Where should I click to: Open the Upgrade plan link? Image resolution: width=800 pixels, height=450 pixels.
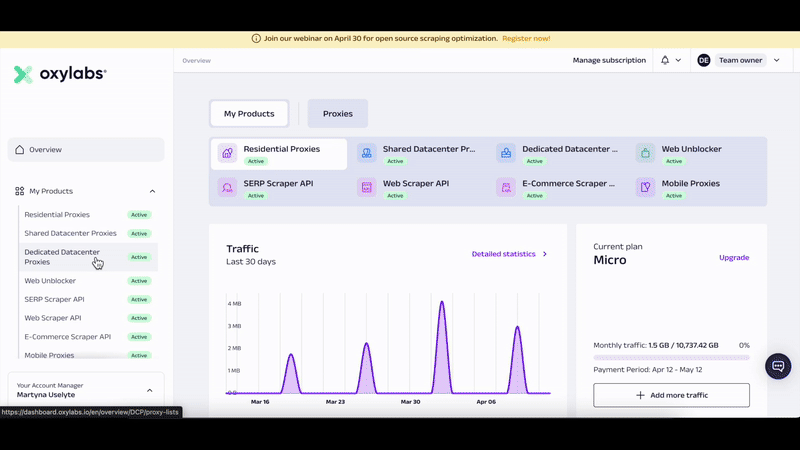point(733,258)
